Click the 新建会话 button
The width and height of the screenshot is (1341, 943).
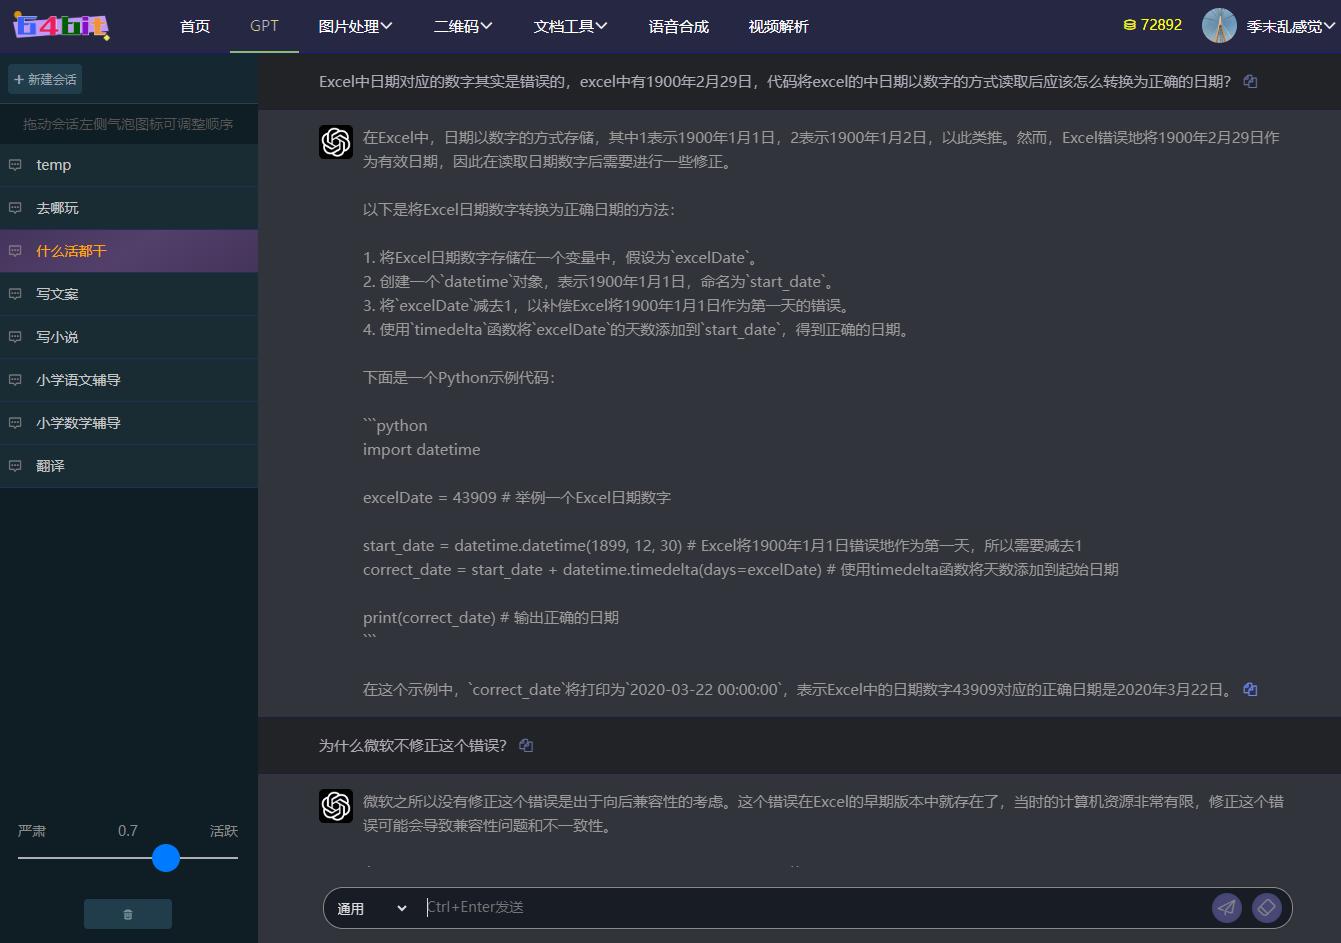[45, 79]
